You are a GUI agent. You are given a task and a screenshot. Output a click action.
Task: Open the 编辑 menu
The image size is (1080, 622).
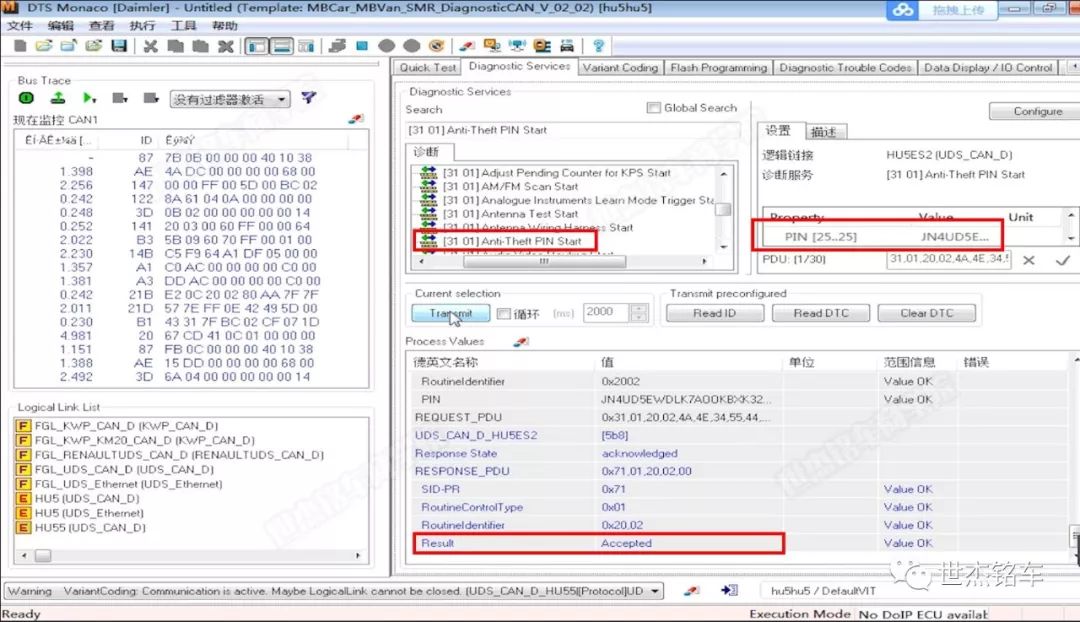coord(61,26)
